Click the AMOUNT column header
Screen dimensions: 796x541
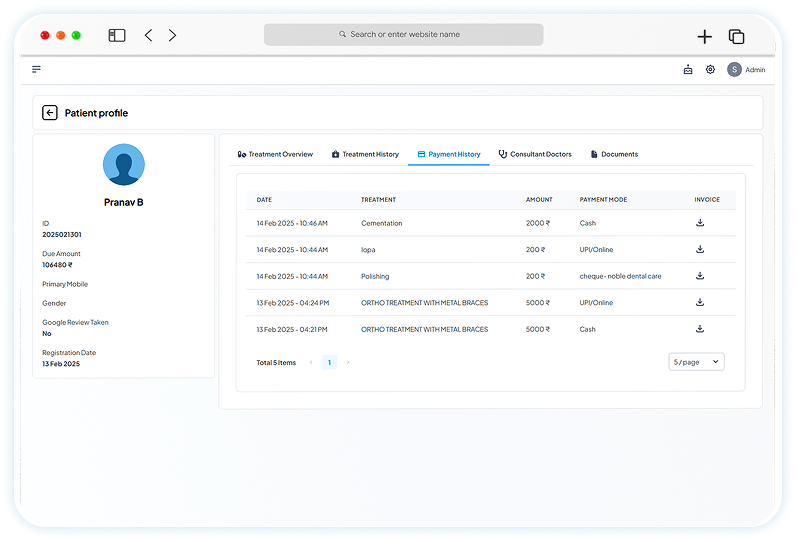pos(539,200)
